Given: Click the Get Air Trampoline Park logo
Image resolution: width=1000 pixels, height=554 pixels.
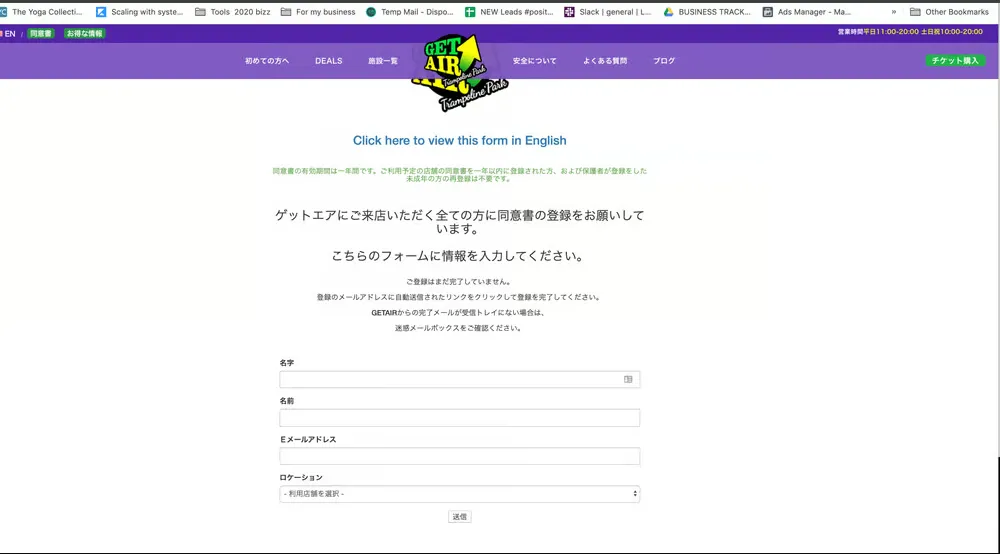Looking at the screenshot, I should point(459,71).
